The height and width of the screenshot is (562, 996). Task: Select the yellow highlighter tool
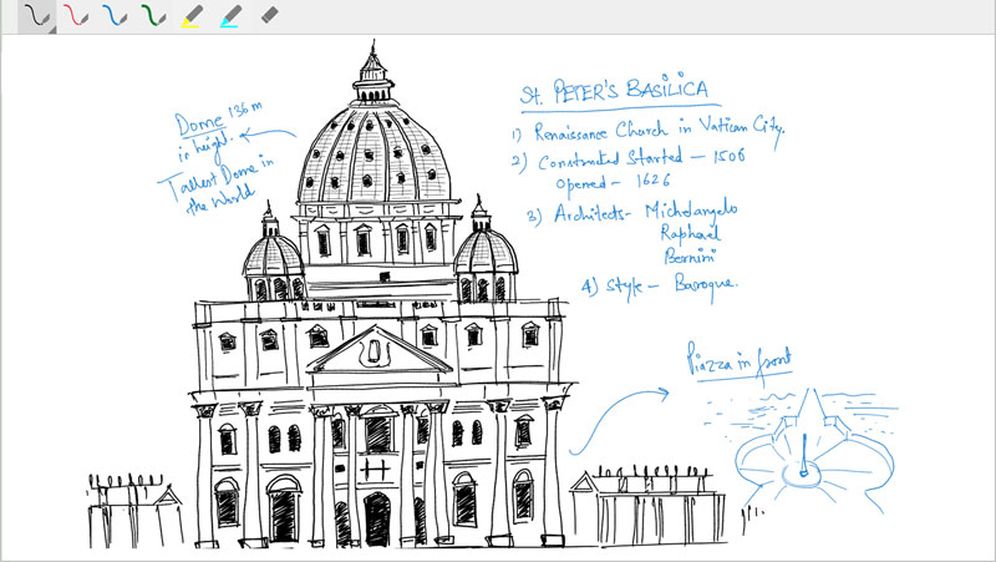click(x=192, y=16)
